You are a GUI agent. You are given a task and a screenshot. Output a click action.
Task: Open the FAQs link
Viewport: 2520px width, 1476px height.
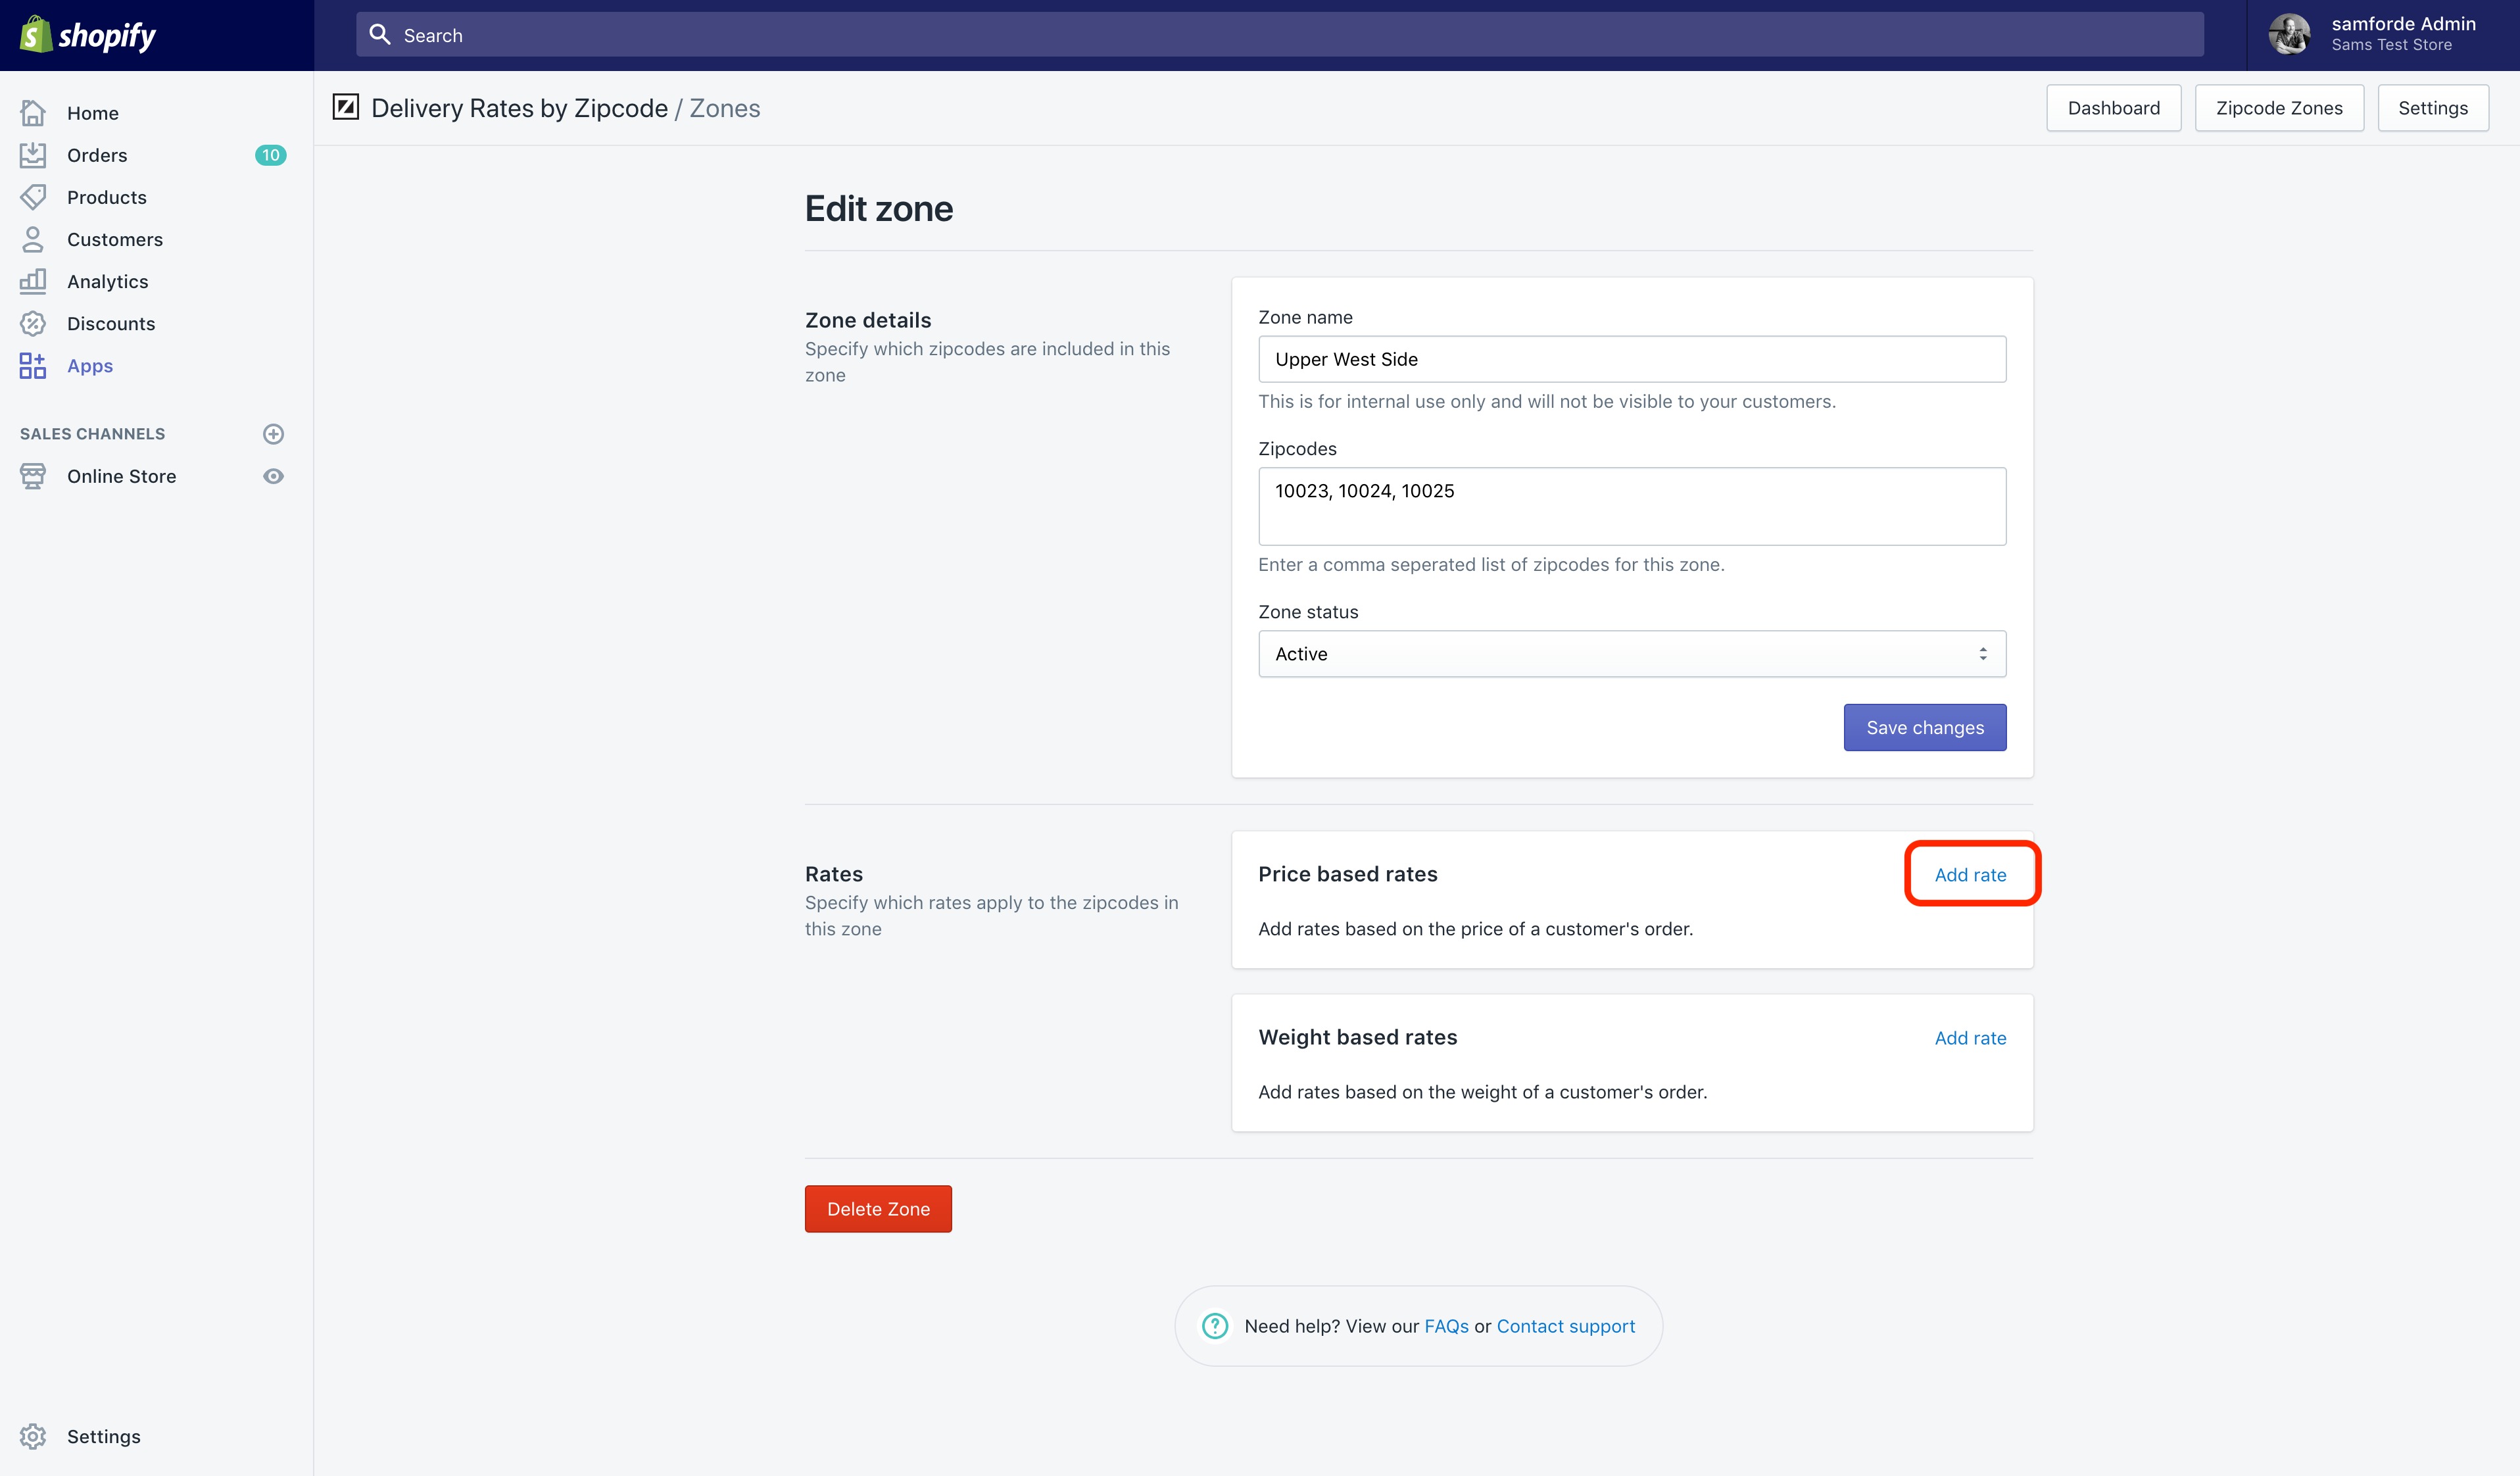[x=1446, y=1326]
